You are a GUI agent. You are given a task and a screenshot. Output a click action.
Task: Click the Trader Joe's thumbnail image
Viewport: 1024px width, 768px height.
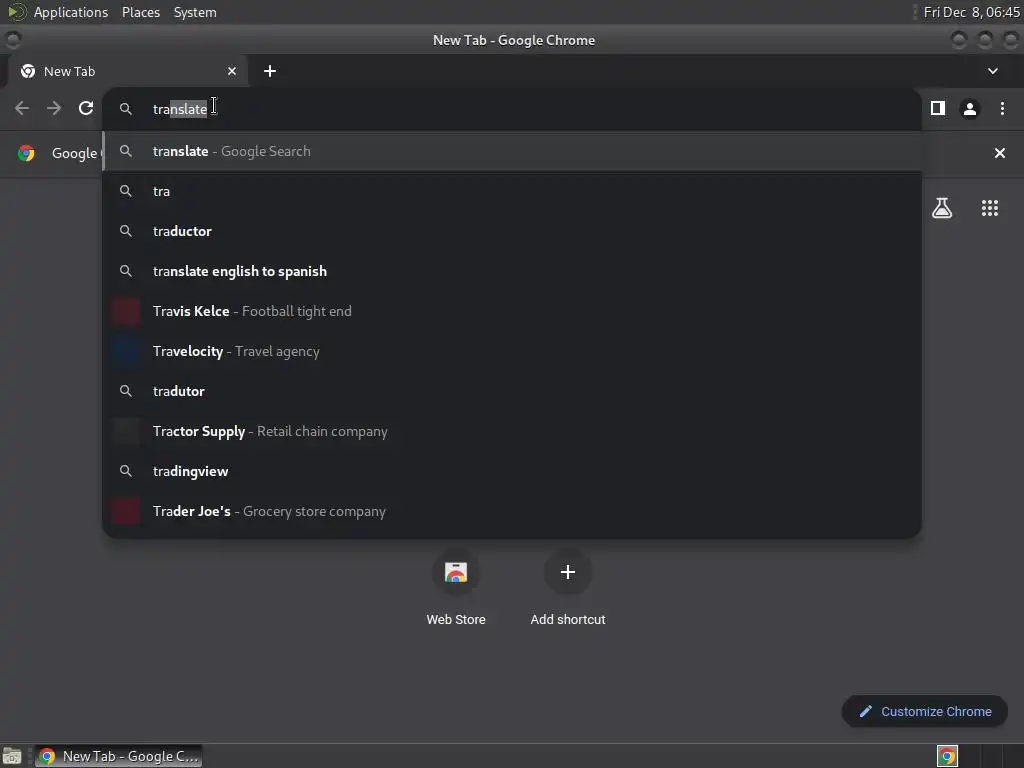point(125,511)
